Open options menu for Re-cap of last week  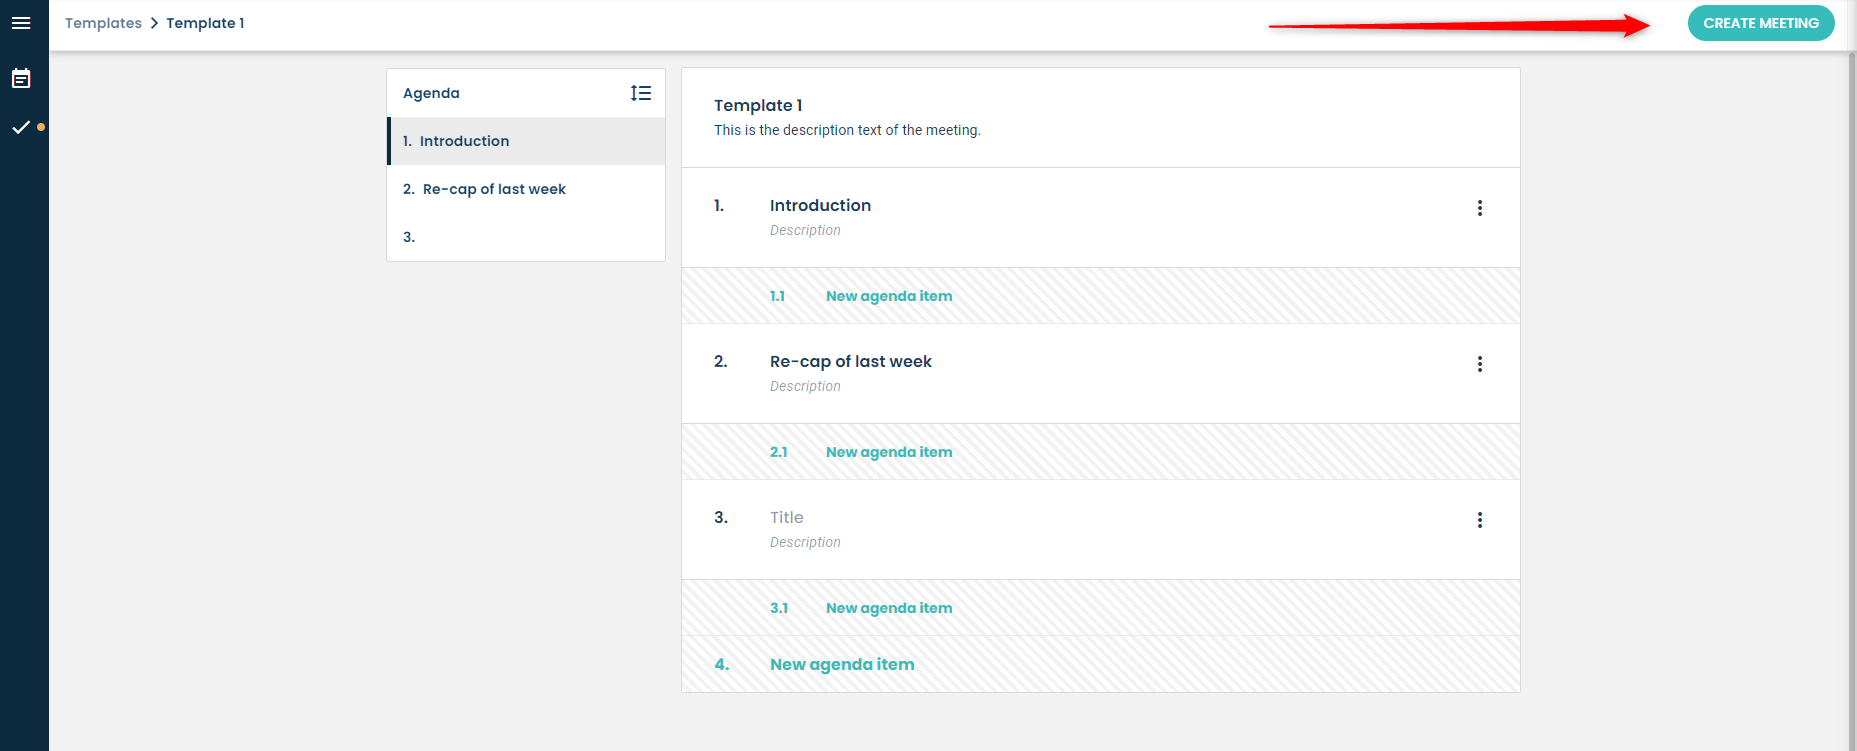point(1479,364)
